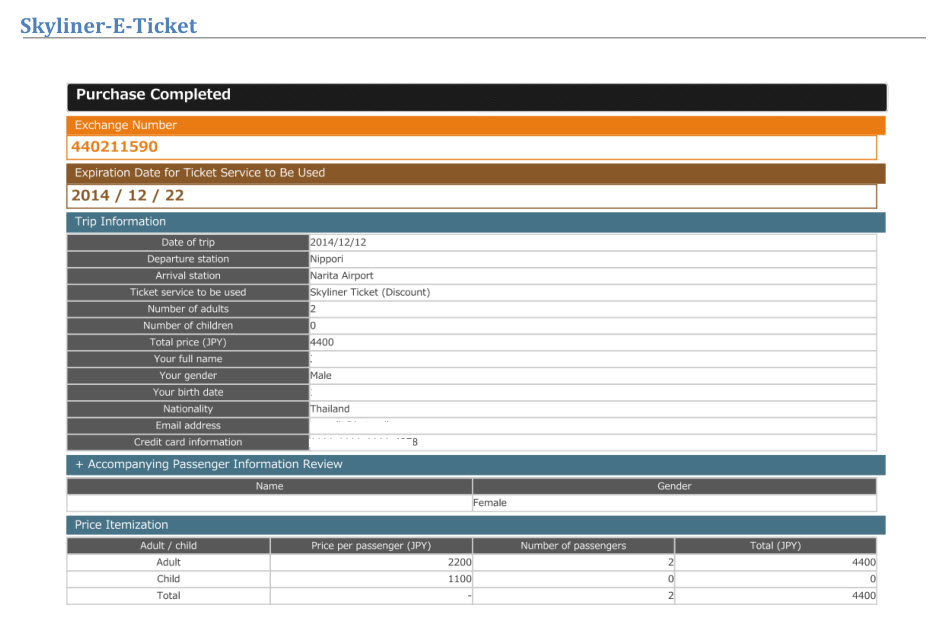Expand Accompanying Passenger Information Review section
This screenshot has height=622, width=928.
(x=476, y=465)
